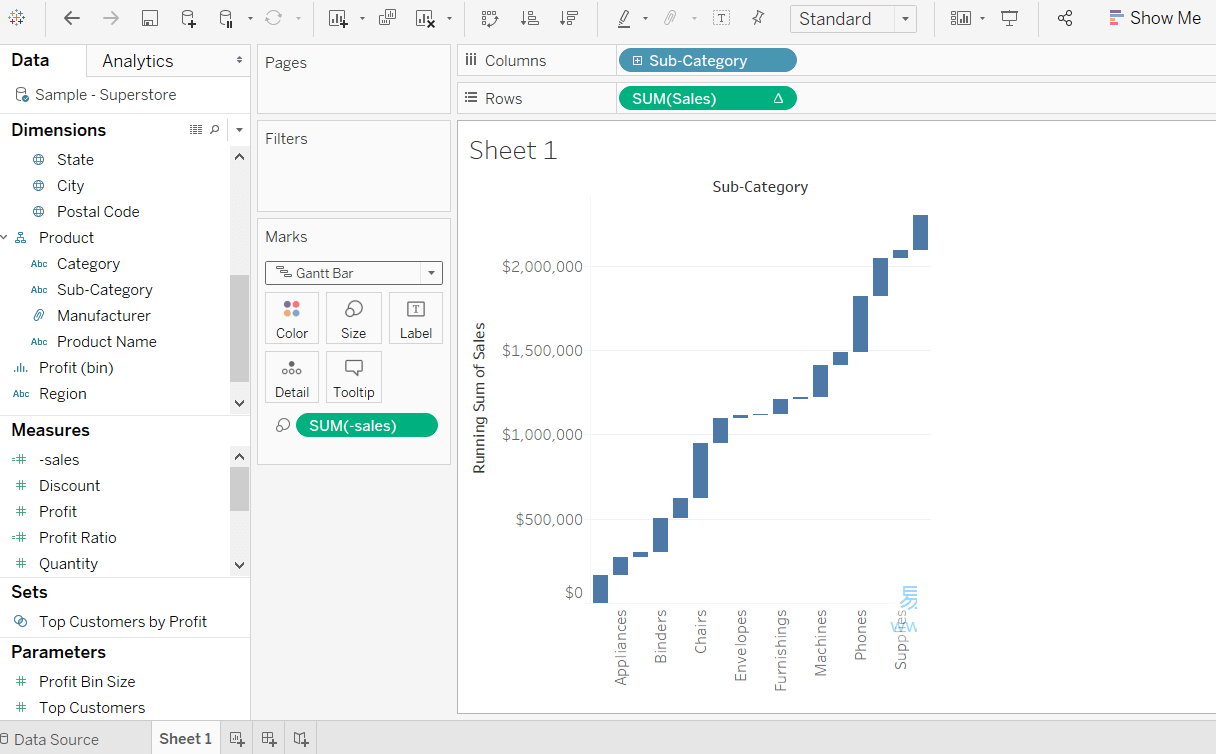Enter Presentation Mode

coord(1010,18)
